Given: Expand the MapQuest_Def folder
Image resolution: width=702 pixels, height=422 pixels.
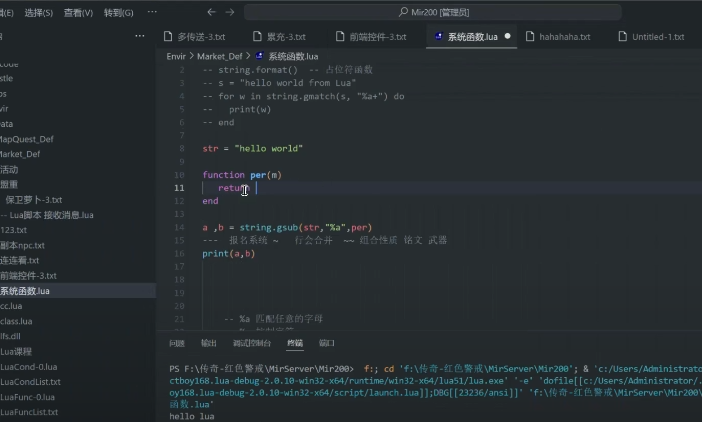Looking at the screenshot, I should pyautogui.click(x=26, y=139).
